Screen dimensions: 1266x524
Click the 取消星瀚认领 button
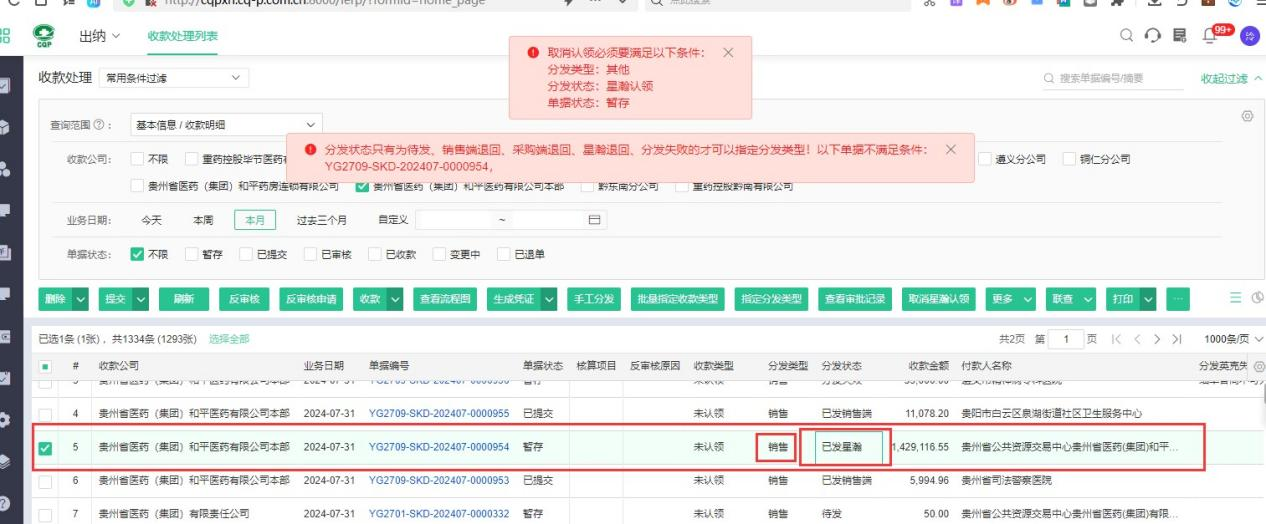[939, 299]
